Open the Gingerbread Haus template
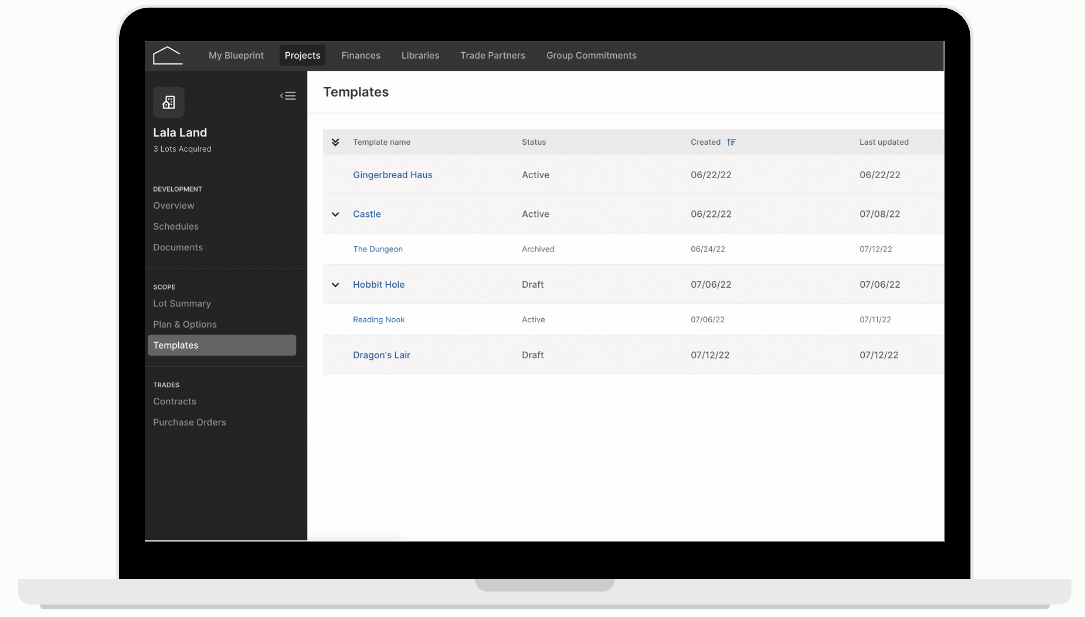Screen dimensions: 1085x617 click(x=392, y=175)
